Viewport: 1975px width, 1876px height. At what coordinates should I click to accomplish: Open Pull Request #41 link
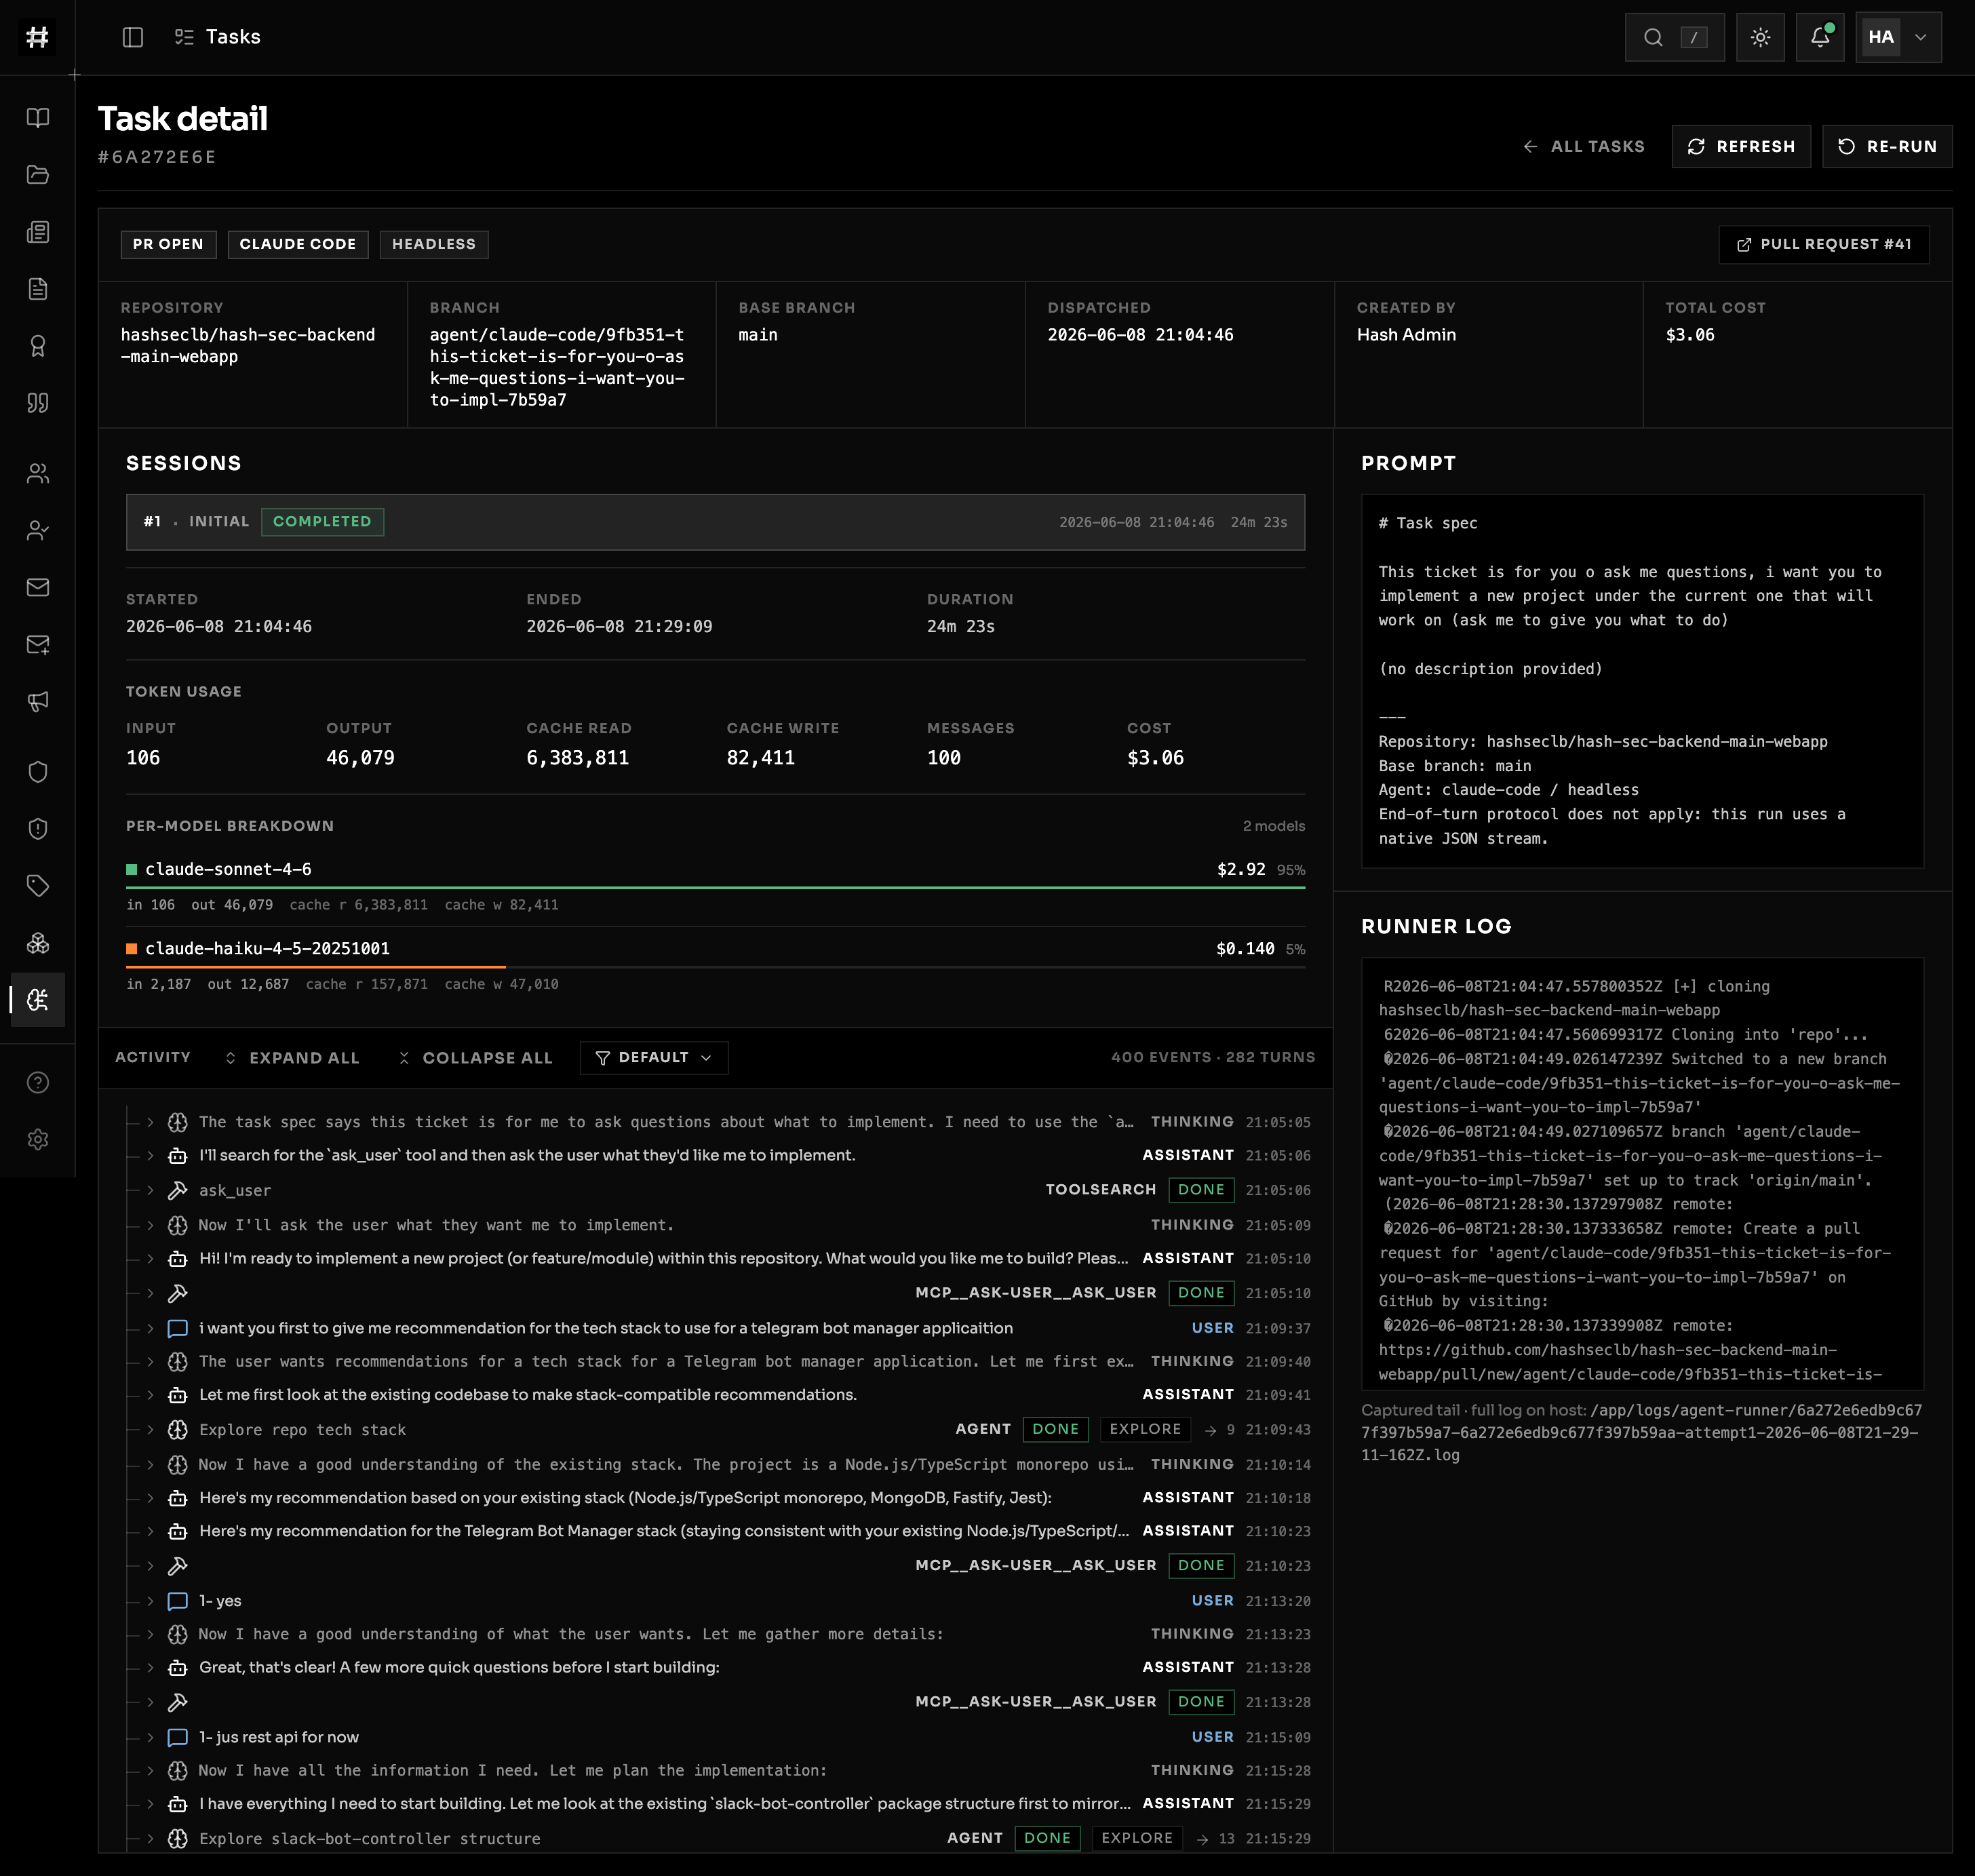[1824, 244]
